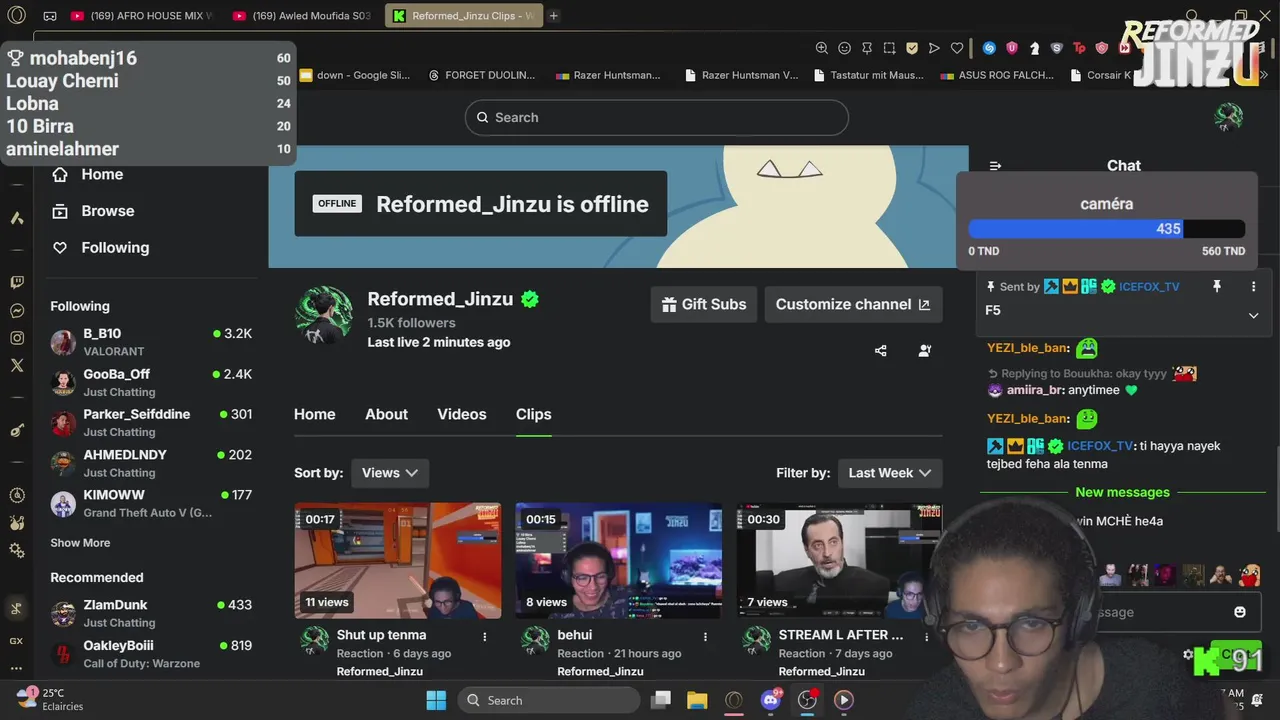This screenshot has width=1280, height=720.
Task: Click the pin icon on pinned message
Action: 1217,287
